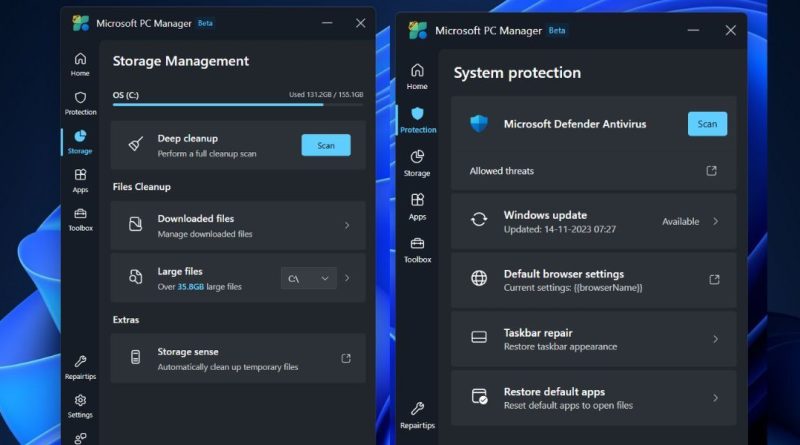Image resolution: width=800 pixels, height=445 pixels.
Task: Click the Default browser settings title
Action: coord(564,274)
